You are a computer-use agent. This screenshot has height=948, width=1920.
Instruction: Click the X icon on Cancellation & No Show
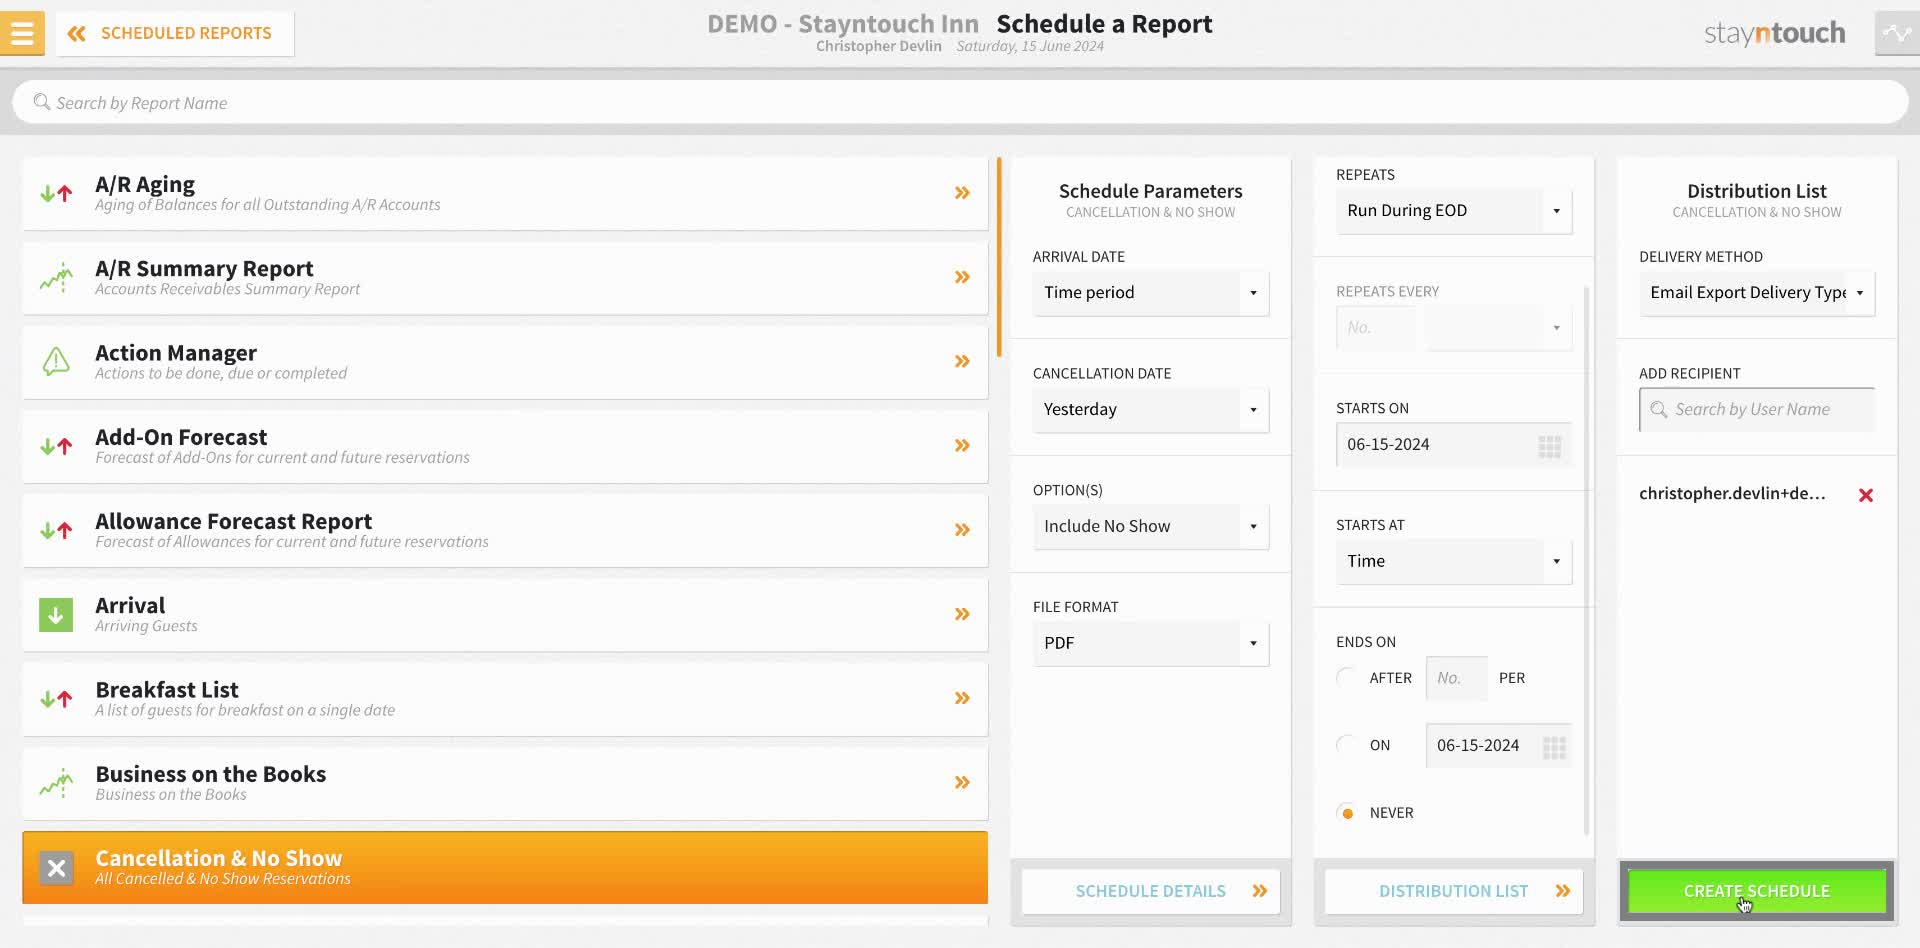tap(56, 868)
